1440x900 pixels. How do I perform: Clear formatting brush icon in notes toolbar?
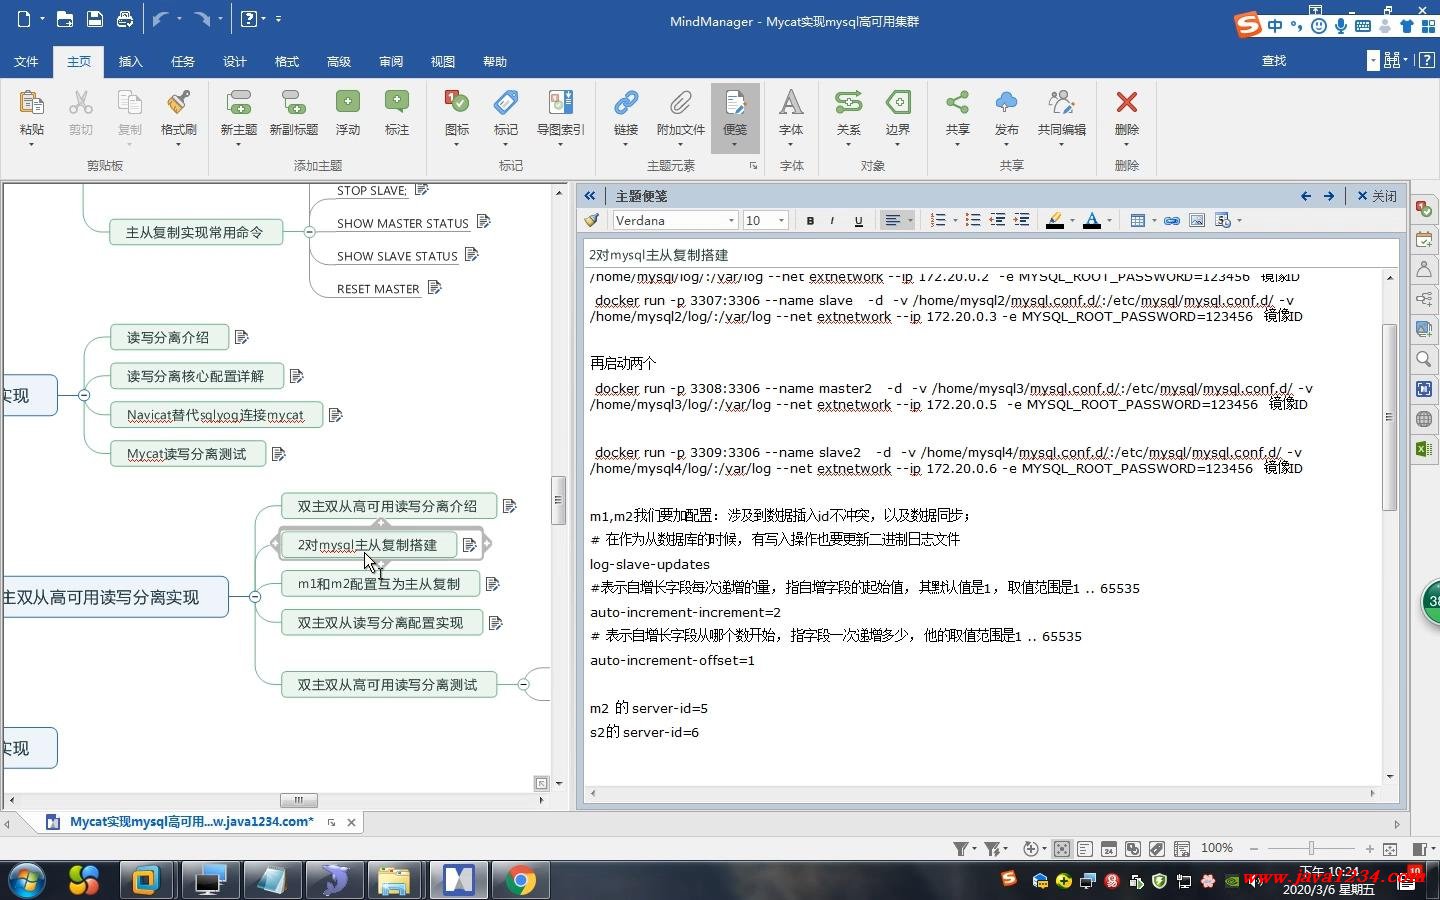pos(592,220)
